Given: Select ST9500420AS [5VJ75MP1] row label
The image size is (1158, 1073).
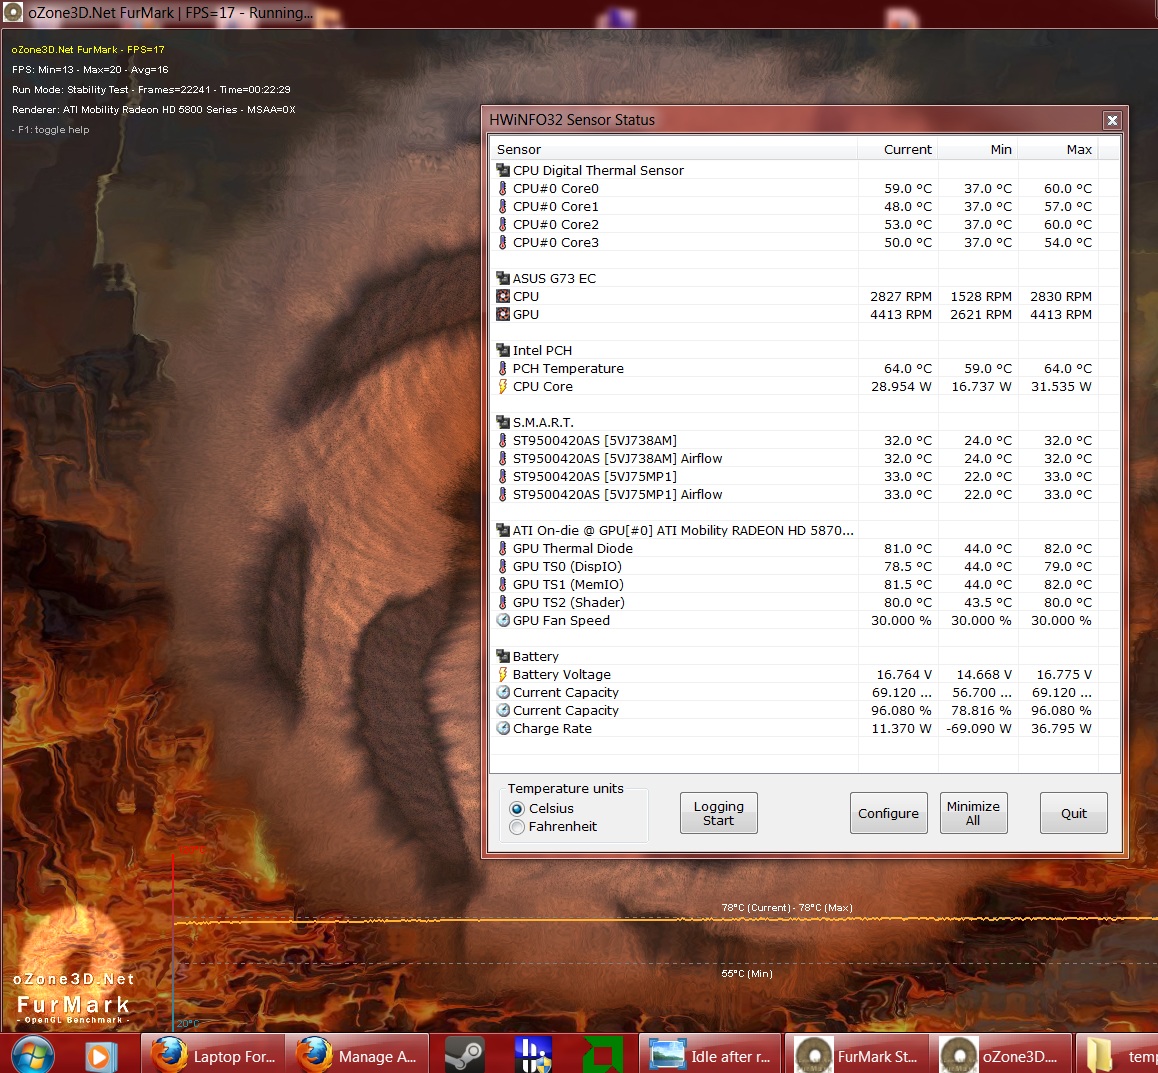Looking at the screenshot, I should (595, 476).
